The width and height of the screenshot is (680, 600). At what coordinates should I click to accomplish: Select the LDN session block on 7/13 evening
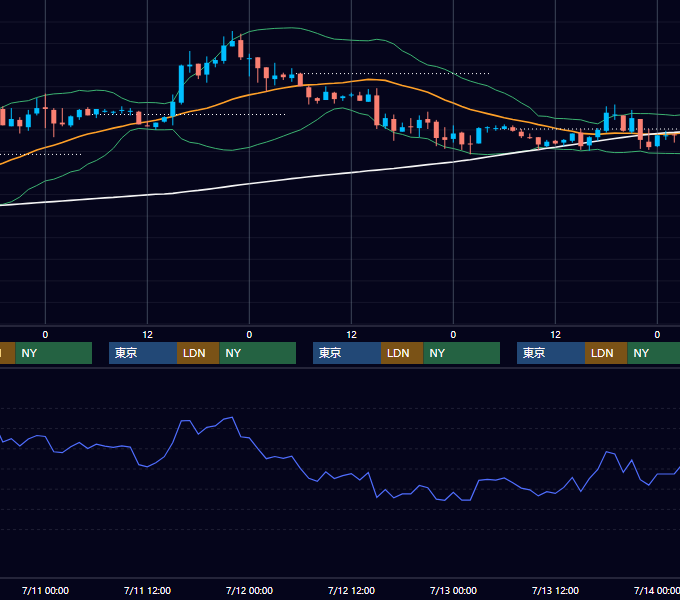[606, 353]
